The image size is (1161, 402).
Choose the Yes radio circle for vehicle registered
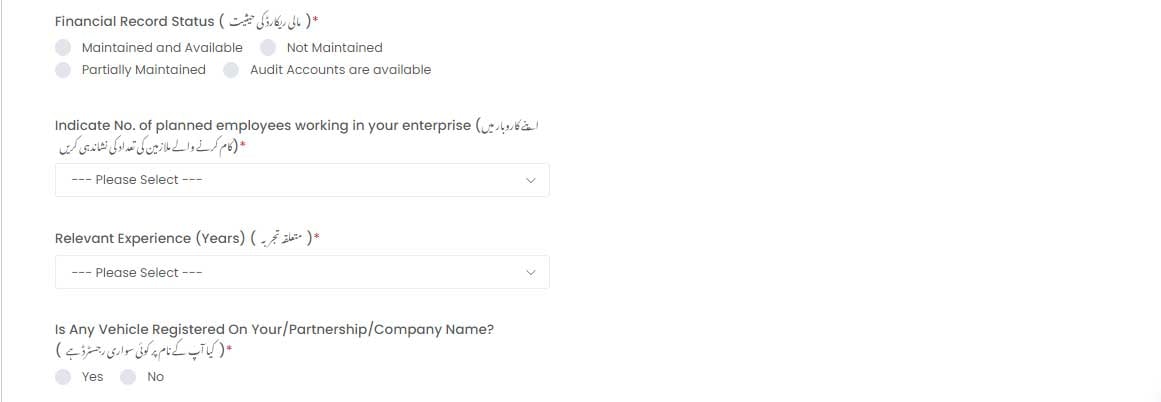[x=63, y=377]
